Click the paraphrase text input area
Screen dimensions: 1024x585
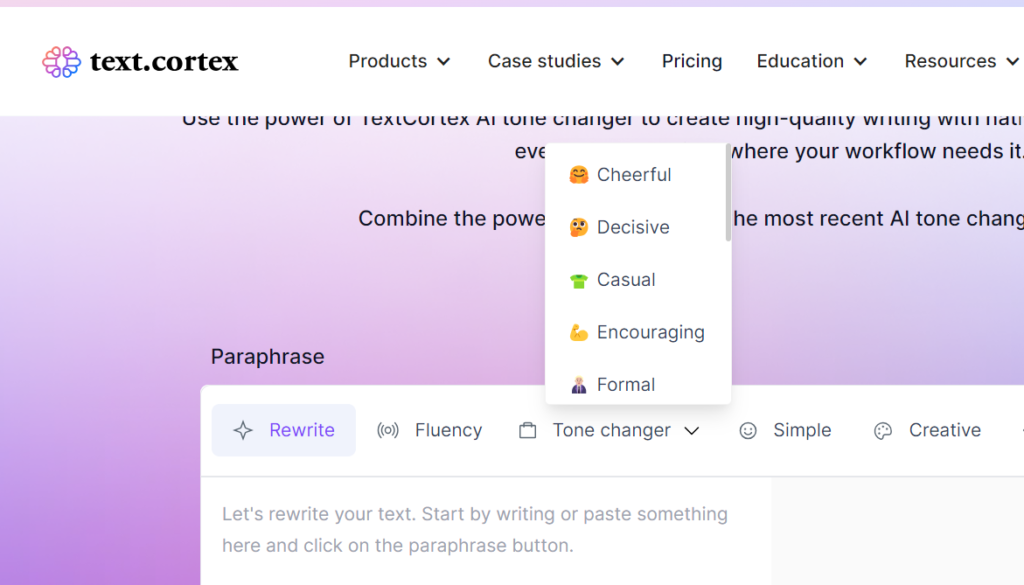486,530
